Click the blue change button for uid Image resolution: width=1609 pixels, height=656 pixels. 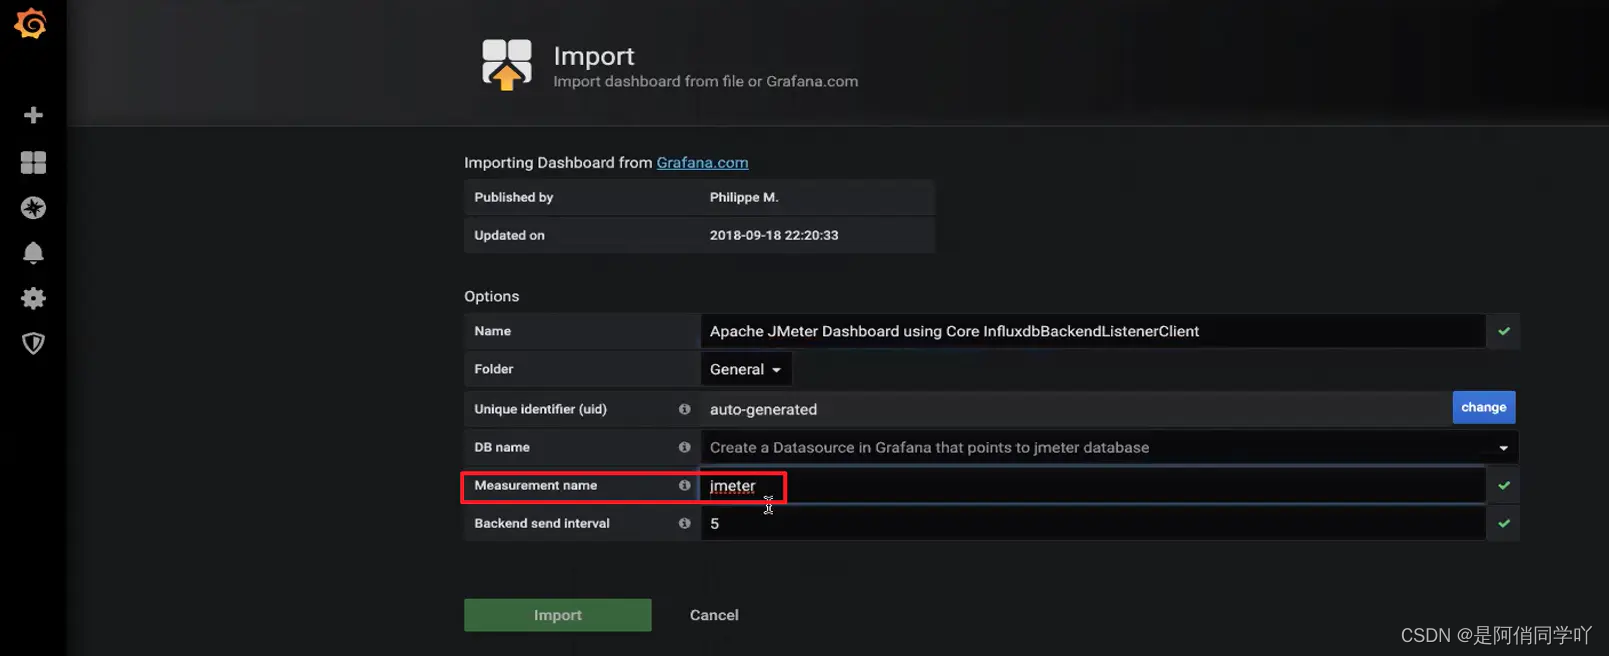pos(1484,407)
